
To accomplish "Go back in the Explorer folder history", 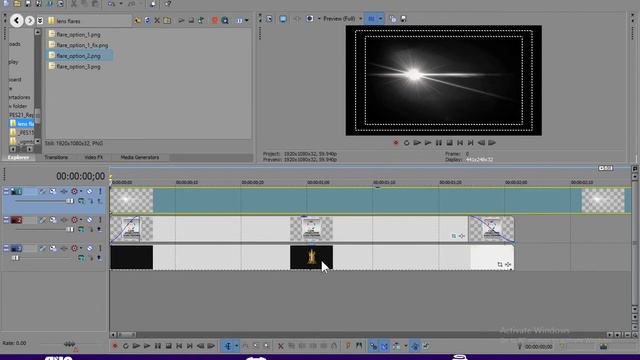I will (16, 20).
